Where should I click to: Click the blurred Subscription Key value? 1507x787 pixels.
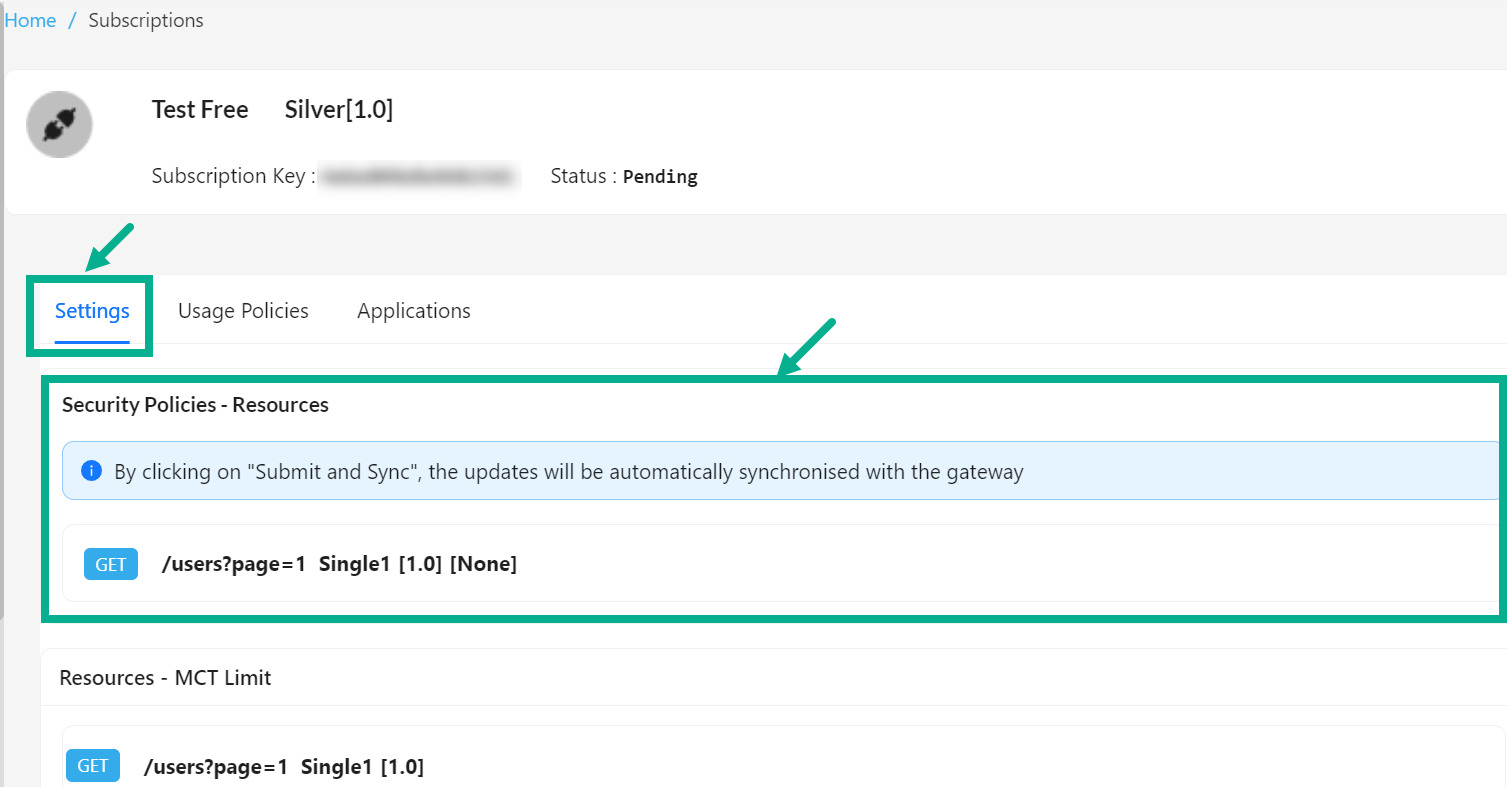click(x=420, y=175)
